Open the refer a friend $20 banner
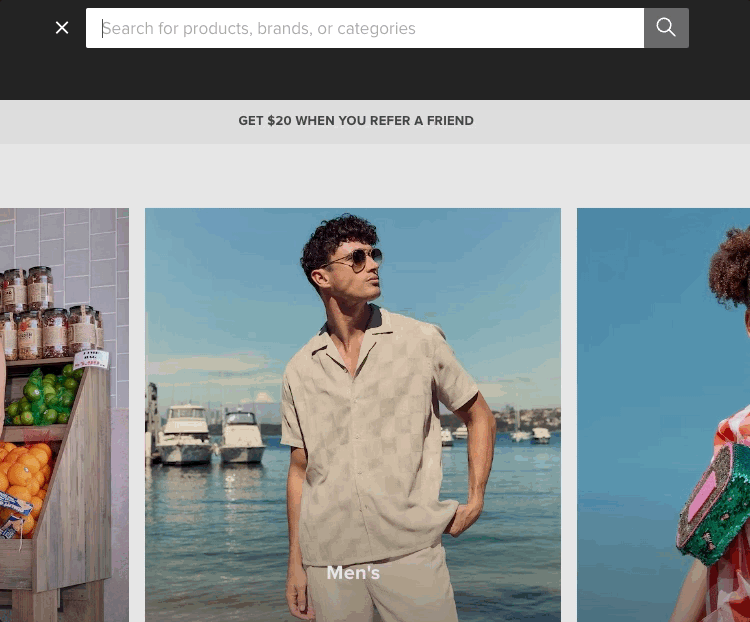This screenshot has height=622, width=750. [x=356, y=121]
